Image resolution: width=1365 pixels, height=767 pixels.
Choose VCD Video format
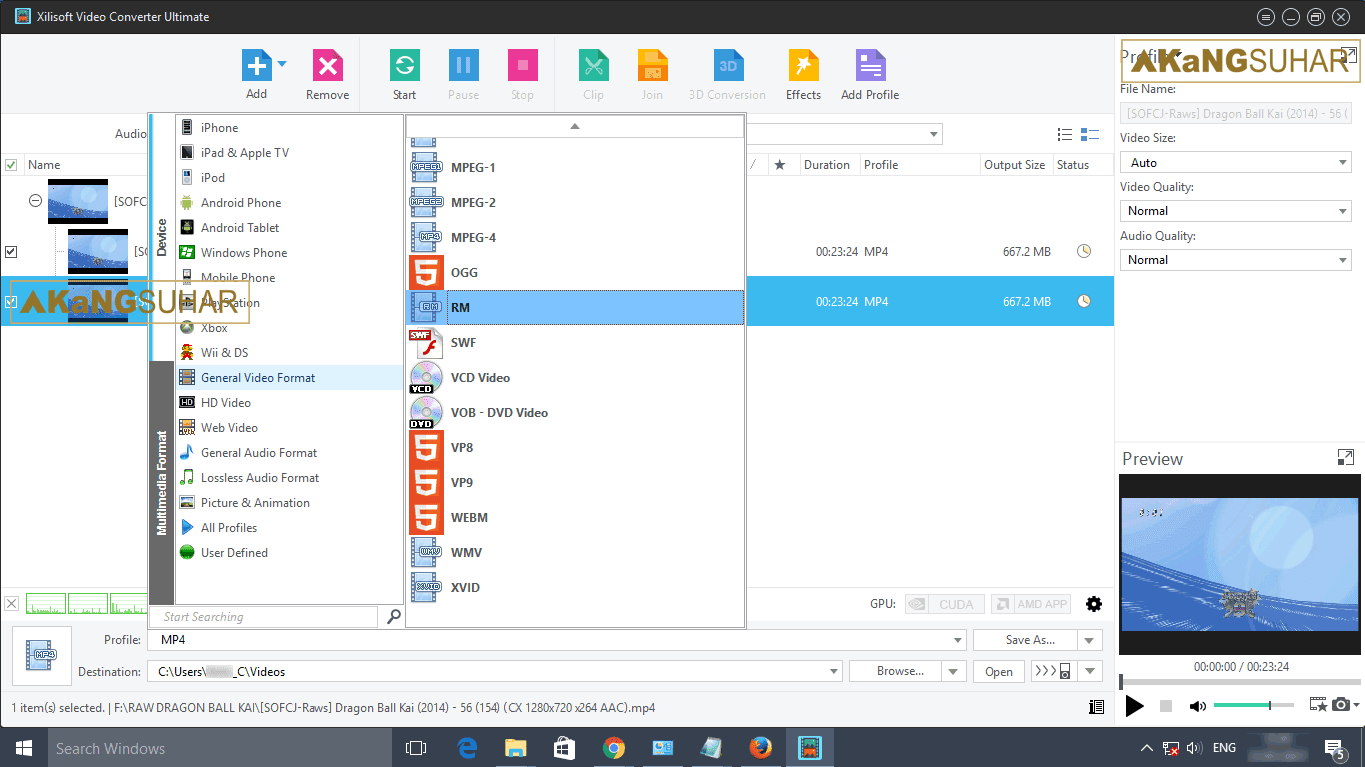575,378
